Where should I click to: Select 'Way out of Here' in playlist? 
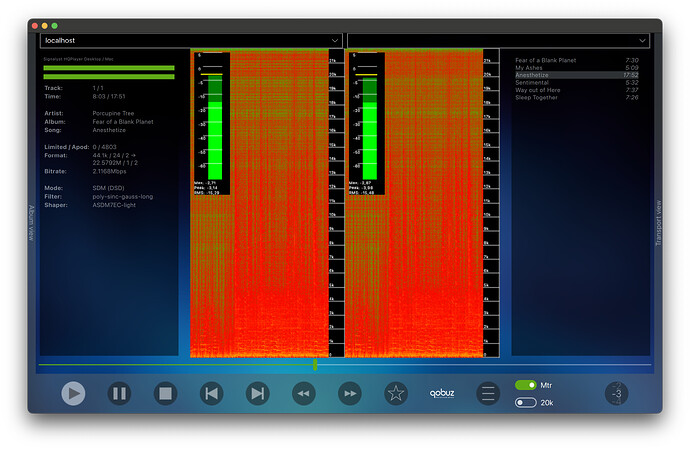coord(577,90)
